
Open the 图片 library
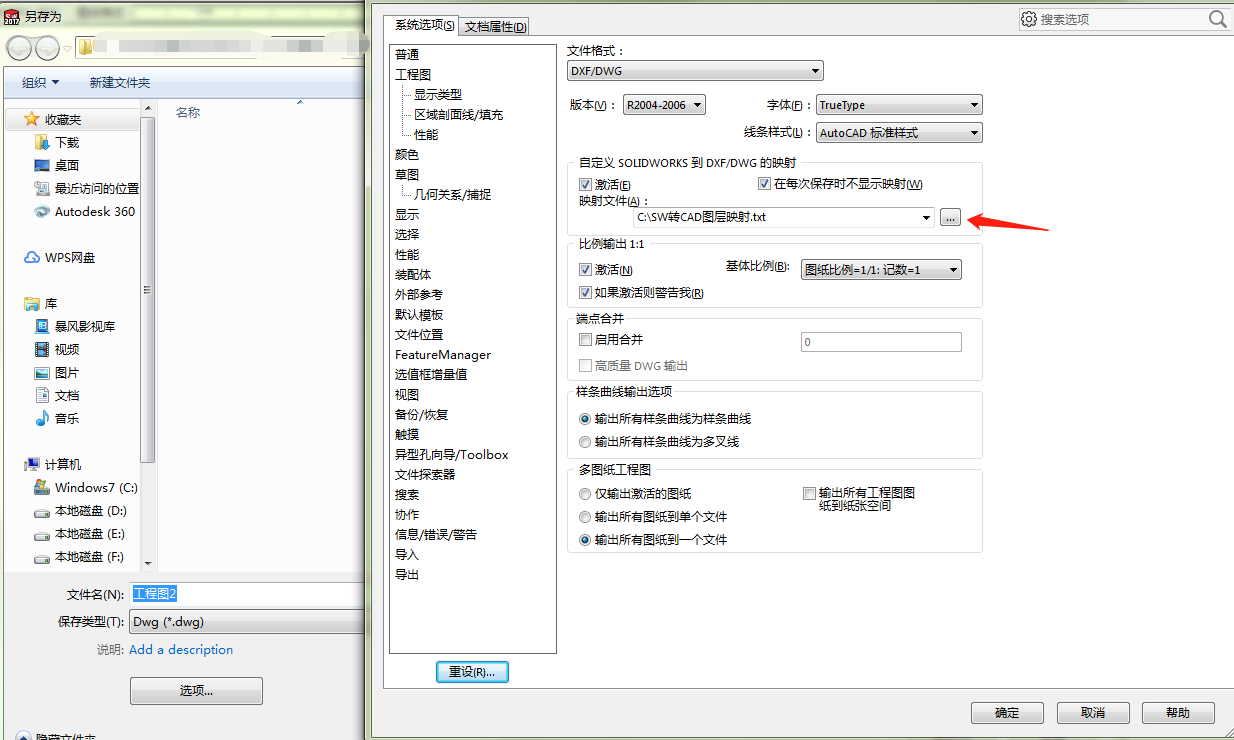(x=57, y=372)
